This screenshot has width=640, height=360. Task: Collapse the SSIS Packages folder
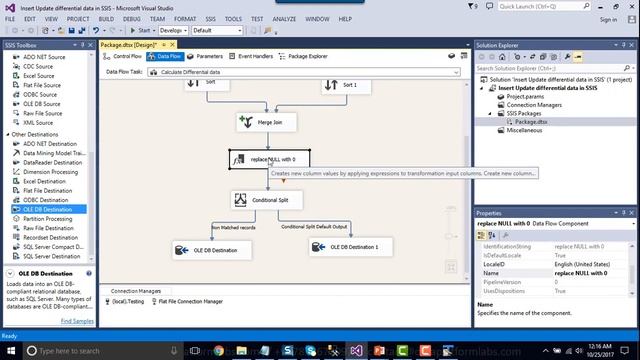(x=490, y=113)
